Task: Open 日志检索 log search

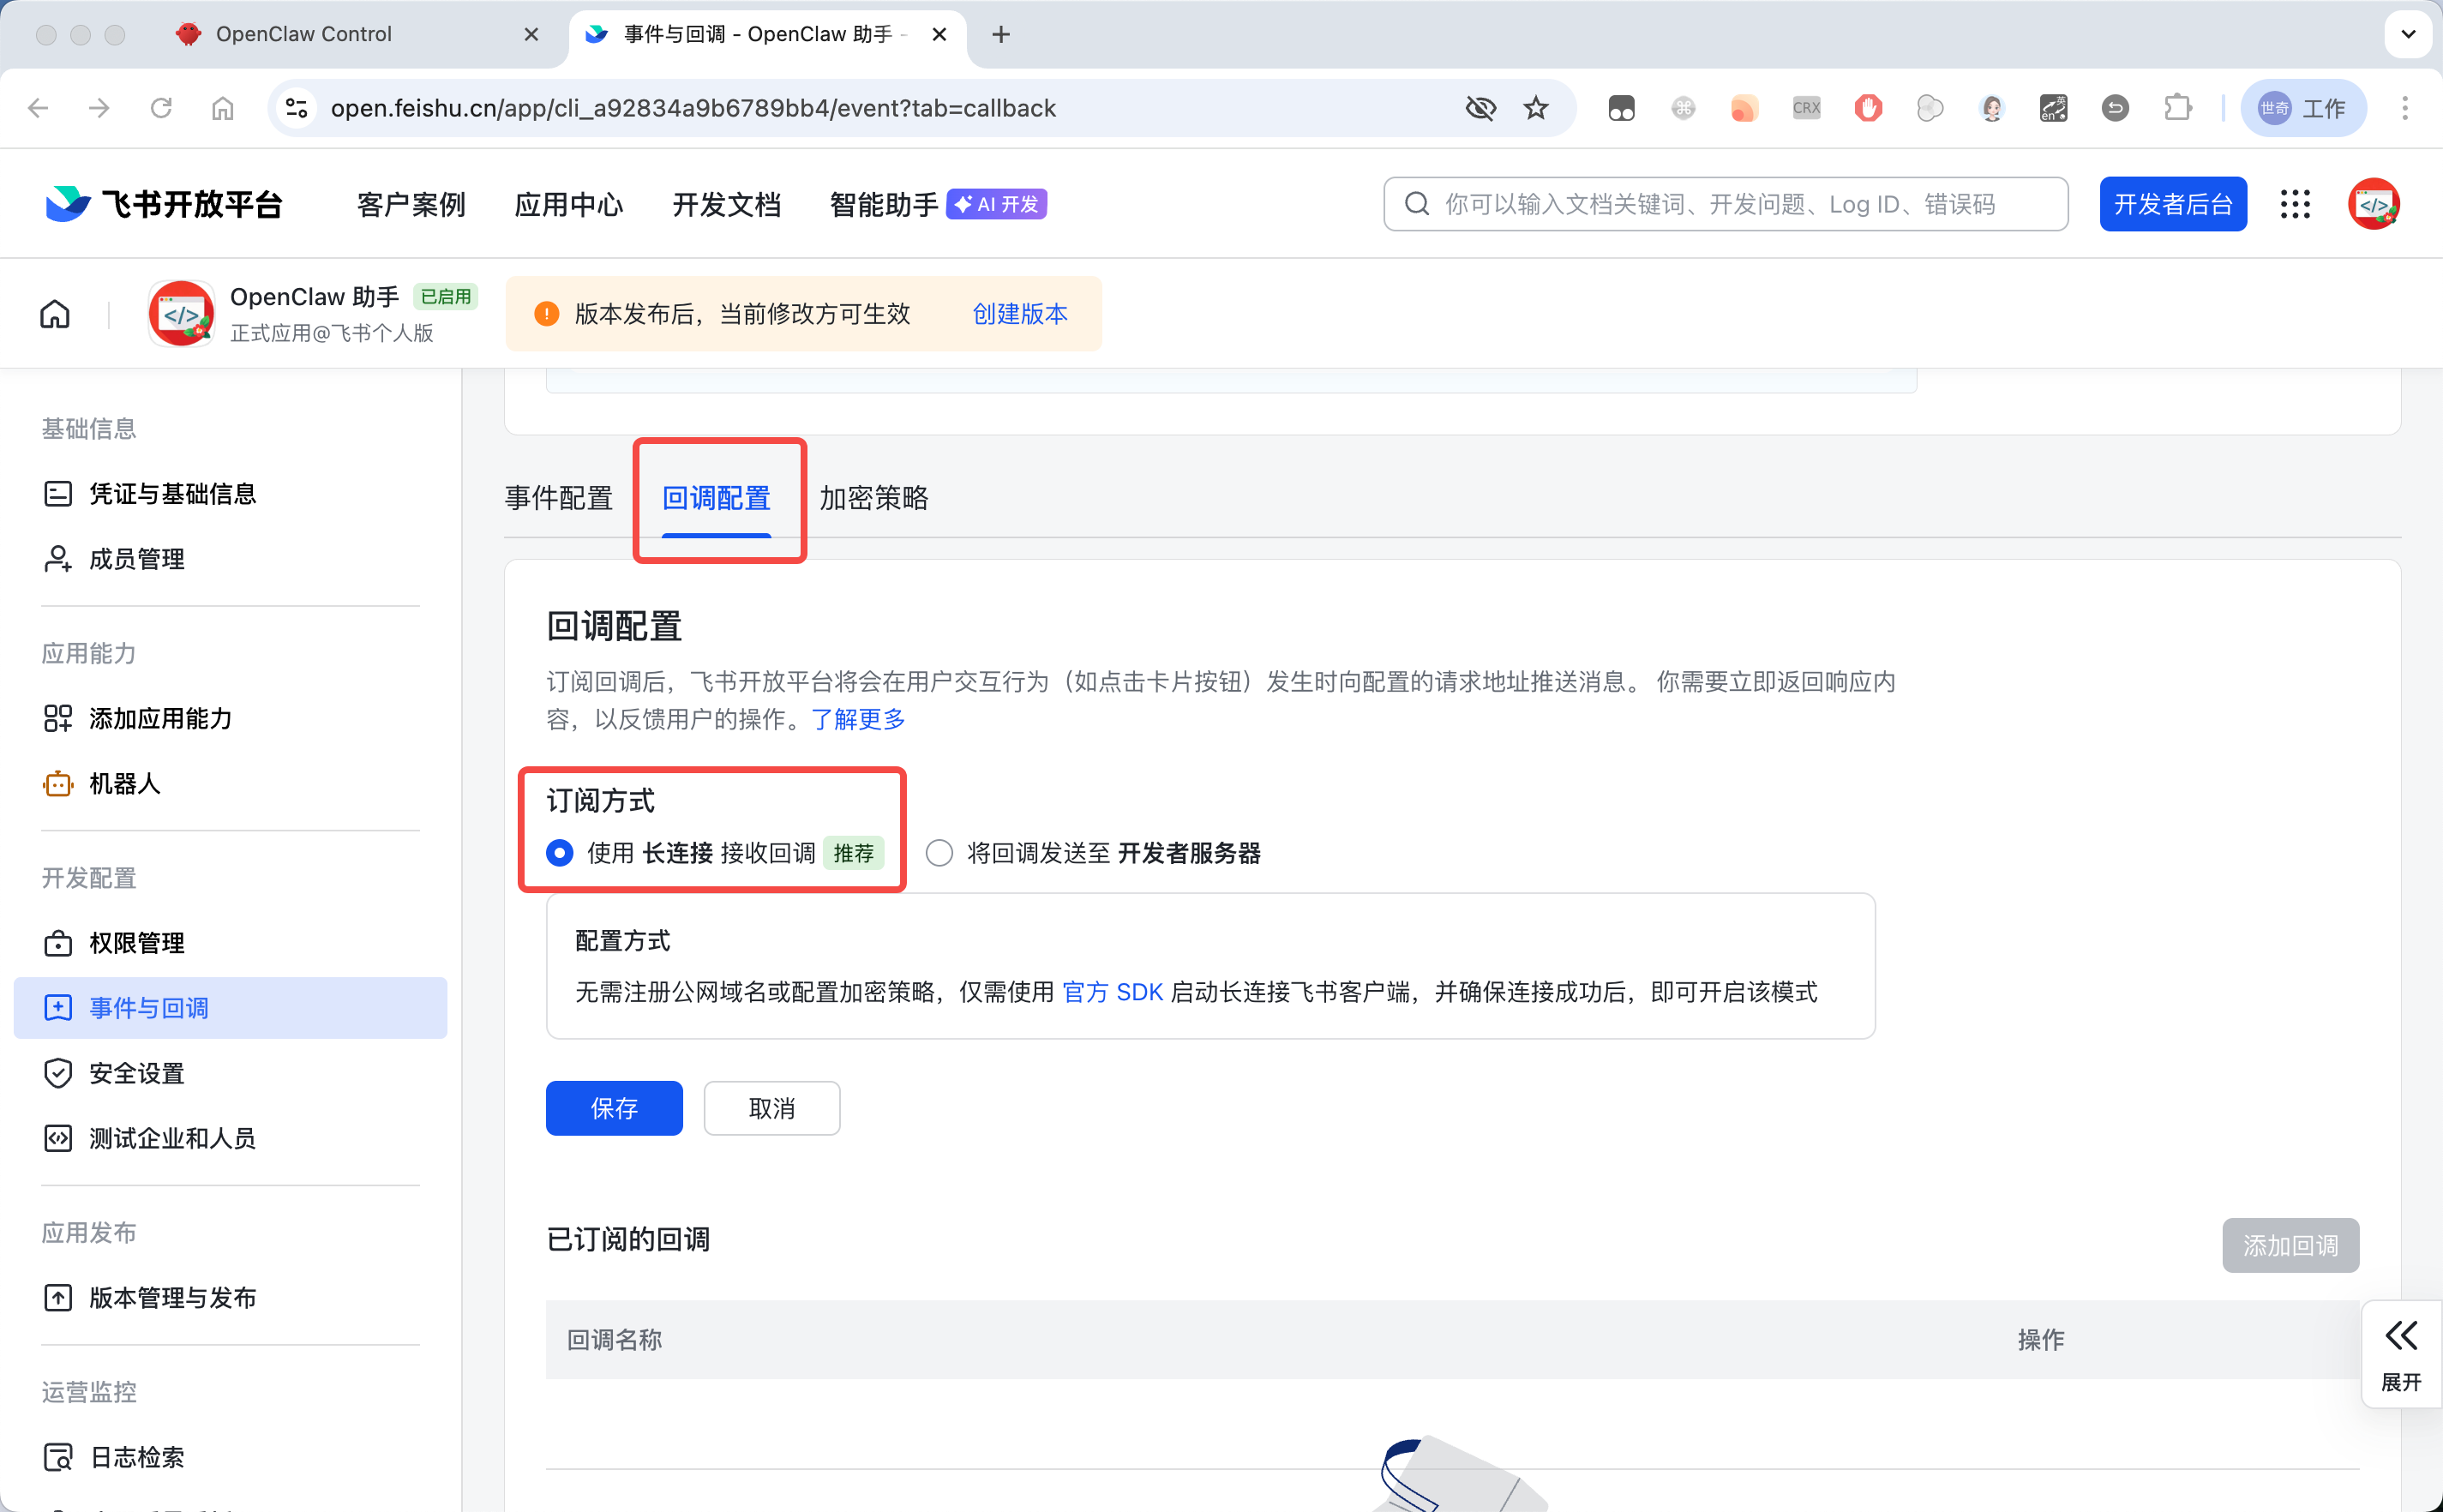Action: coord(135,1456)
